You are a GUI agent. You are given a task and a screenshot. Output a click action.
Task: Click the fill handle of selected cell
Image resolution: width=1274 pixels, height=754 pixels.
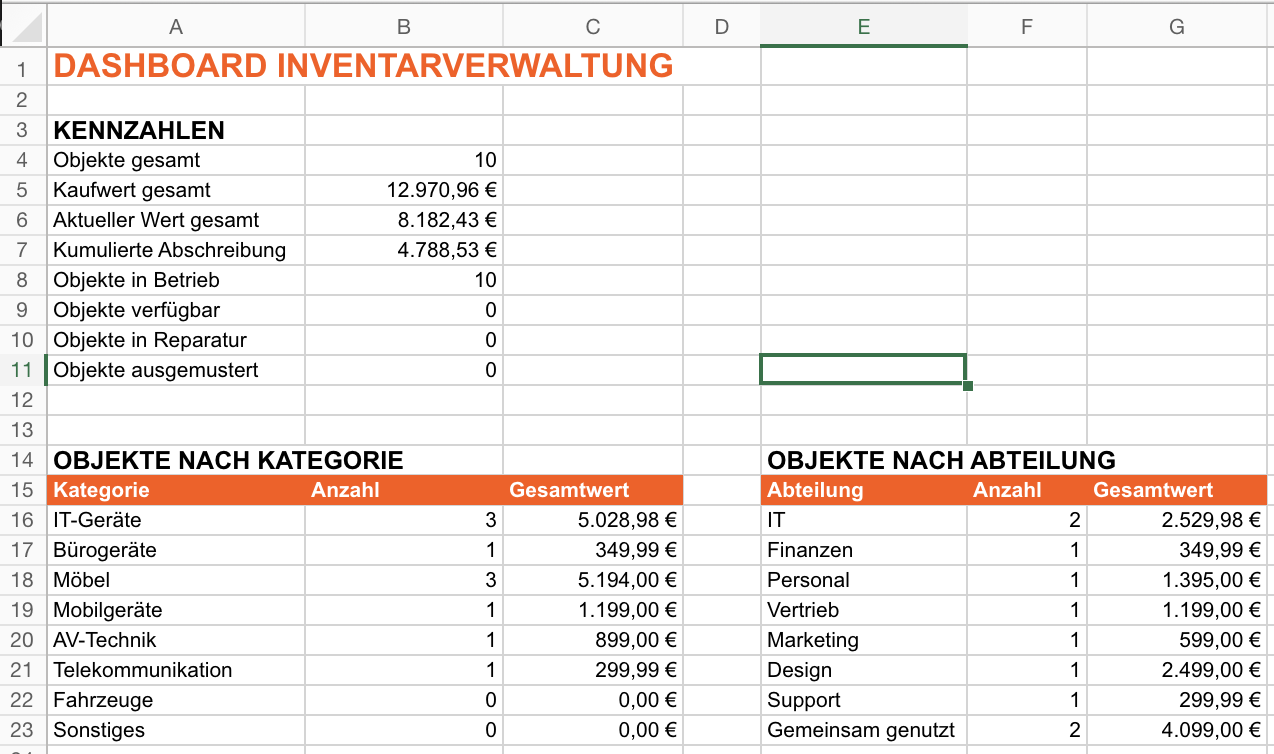pyautogui.click(x=967, y=385)
